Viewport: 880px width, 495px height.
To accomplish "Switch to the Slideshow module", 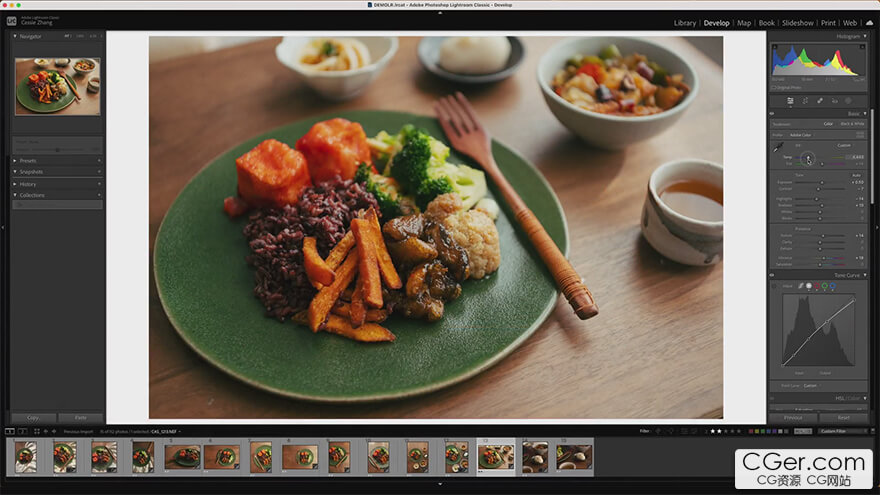I will 798,23.
